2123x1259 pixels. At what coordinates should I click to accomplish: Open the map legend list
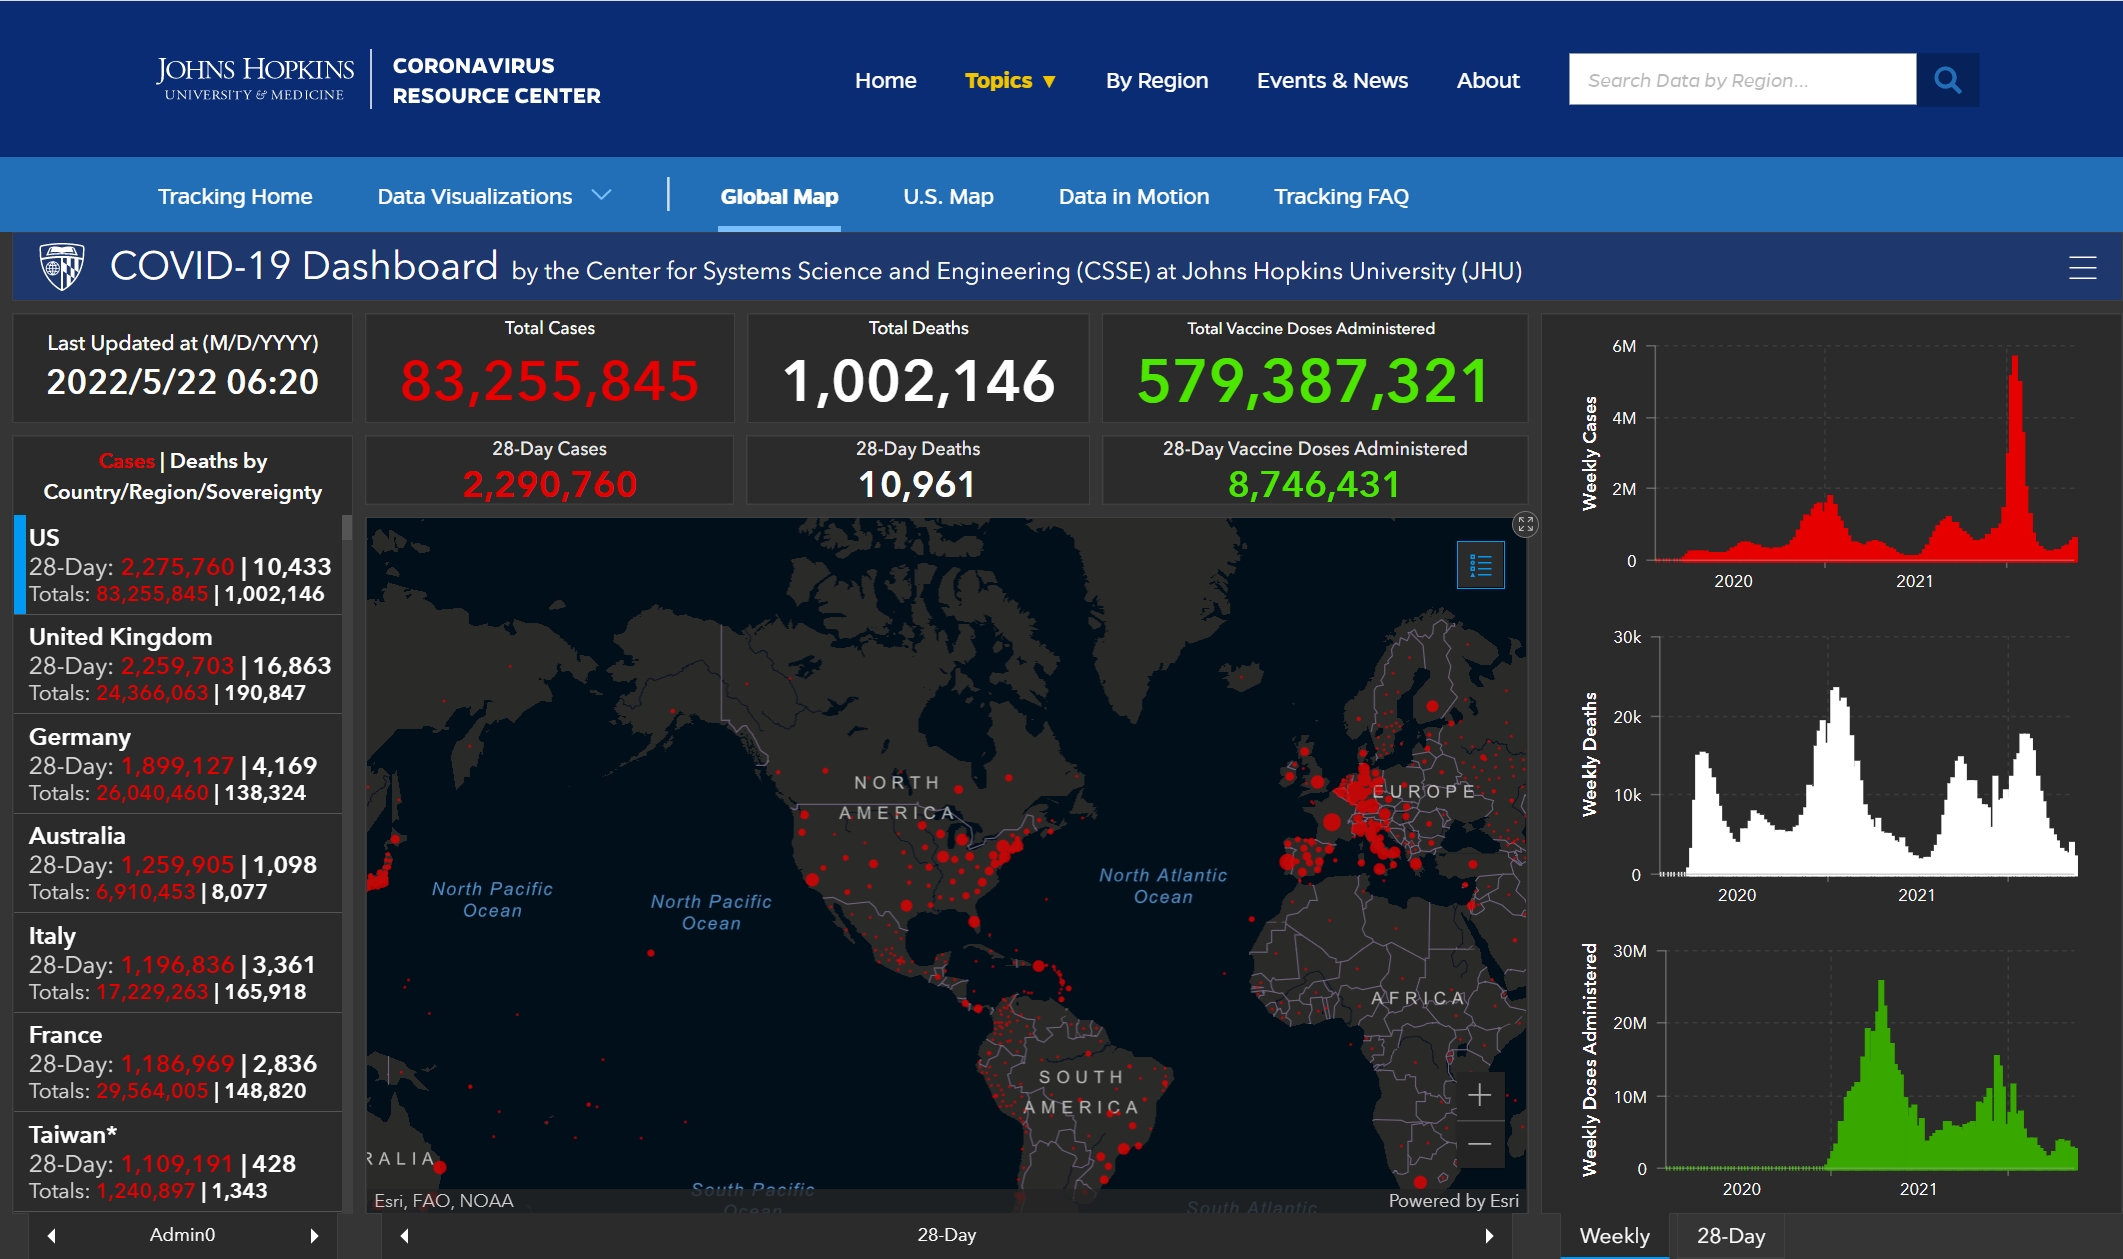pos(1480,566)
